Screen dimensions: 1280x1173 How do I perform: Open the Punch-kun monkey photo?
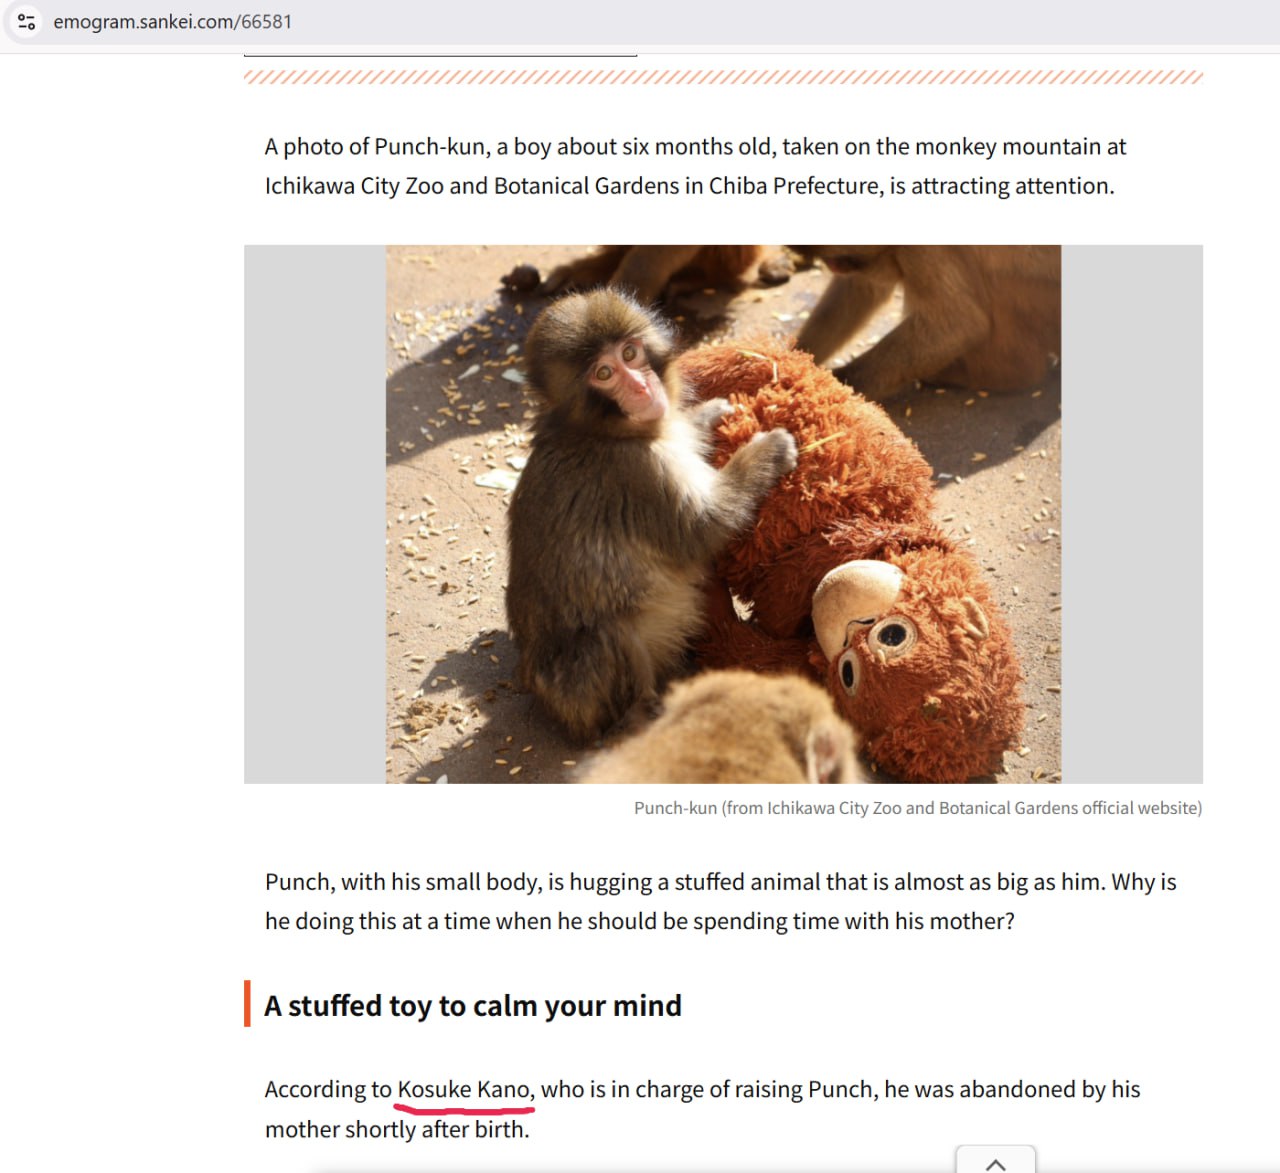tap(723, 514)
